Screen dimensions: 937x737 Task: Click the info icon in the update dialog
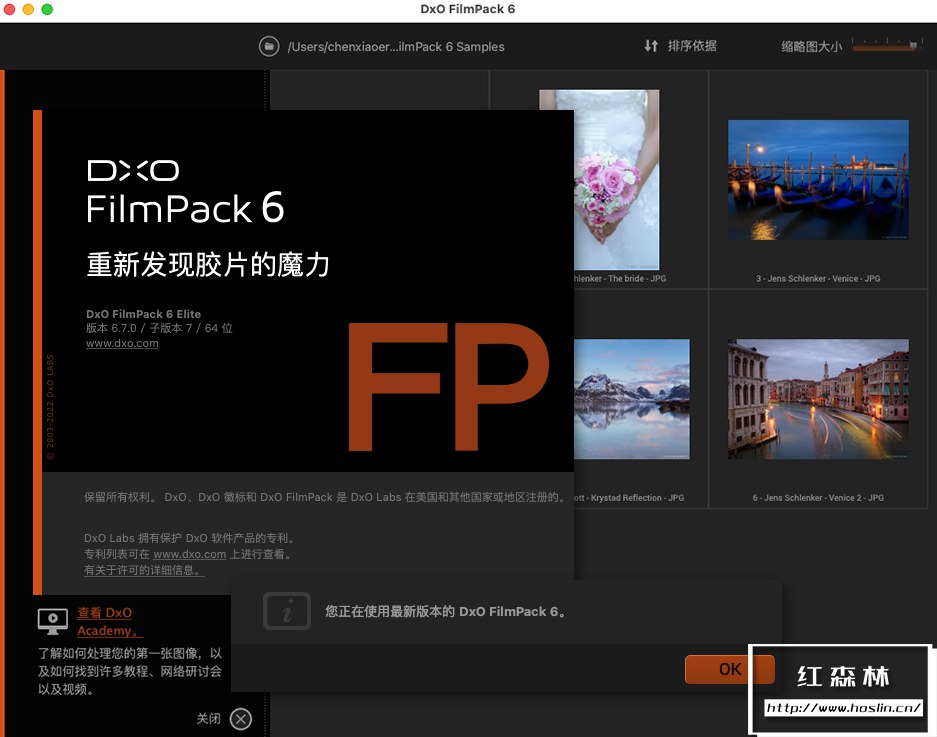(x=287, y=611)
